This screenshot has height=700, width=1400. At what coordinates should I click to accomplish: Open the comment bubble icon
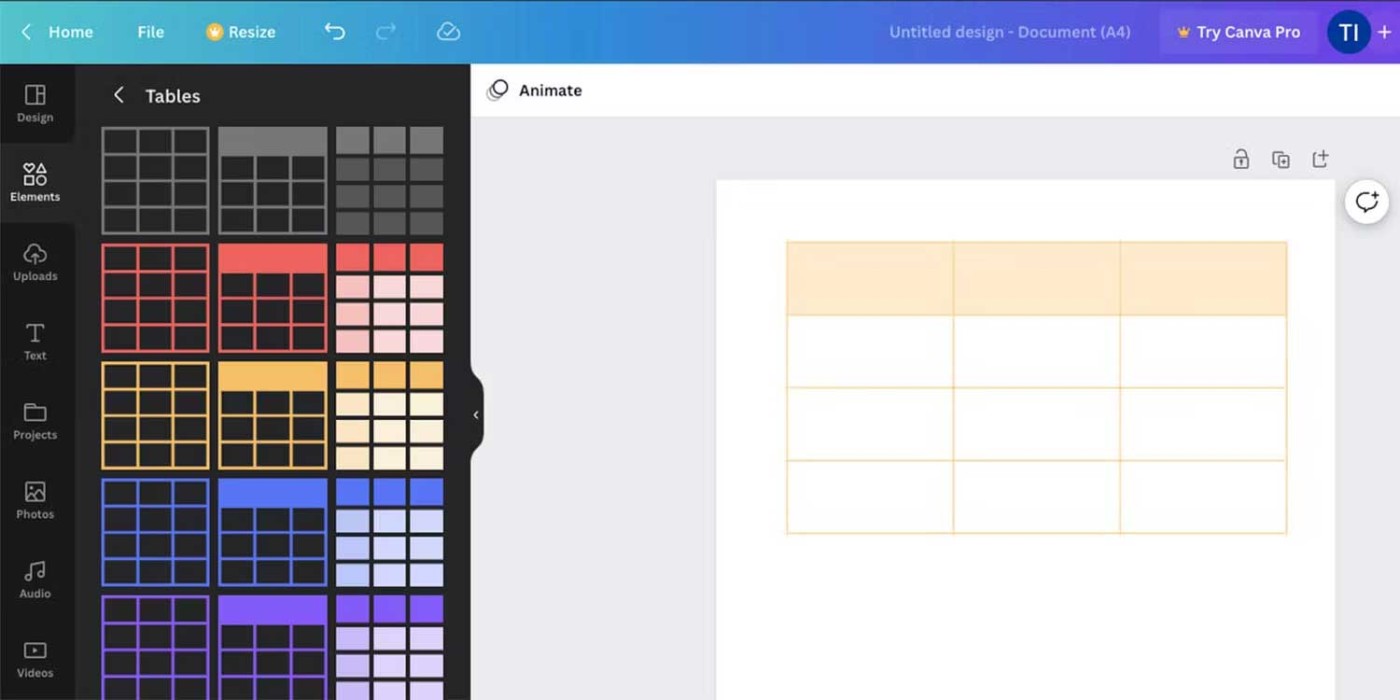tap(1366, 202)
